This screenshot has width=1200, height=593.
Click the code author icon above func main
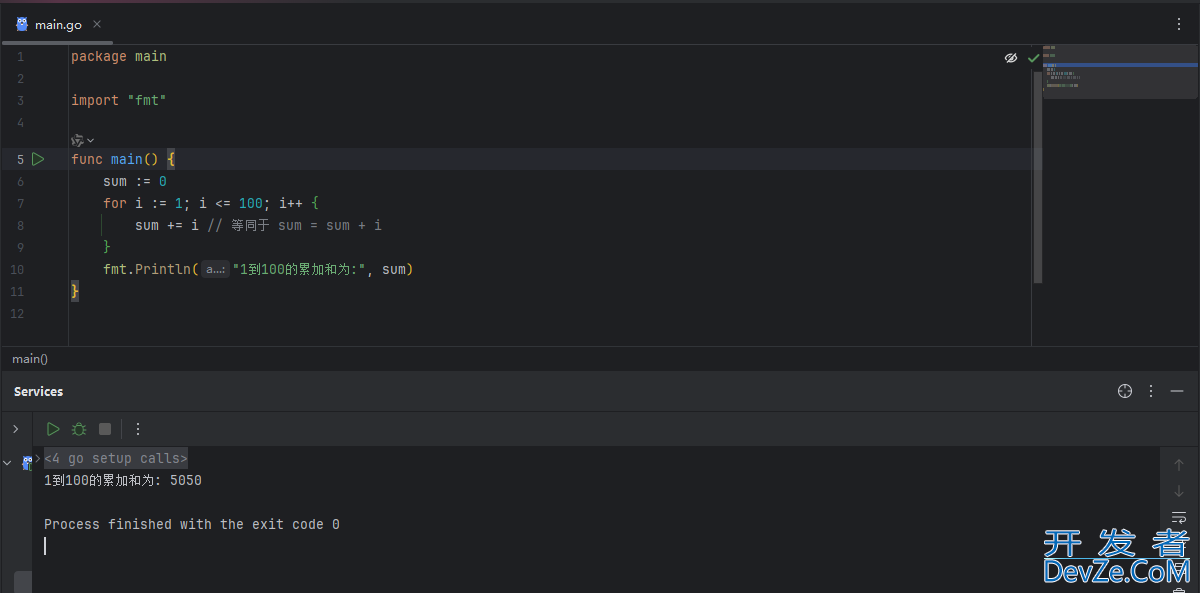pyautogui.click(x=77, y=140)
